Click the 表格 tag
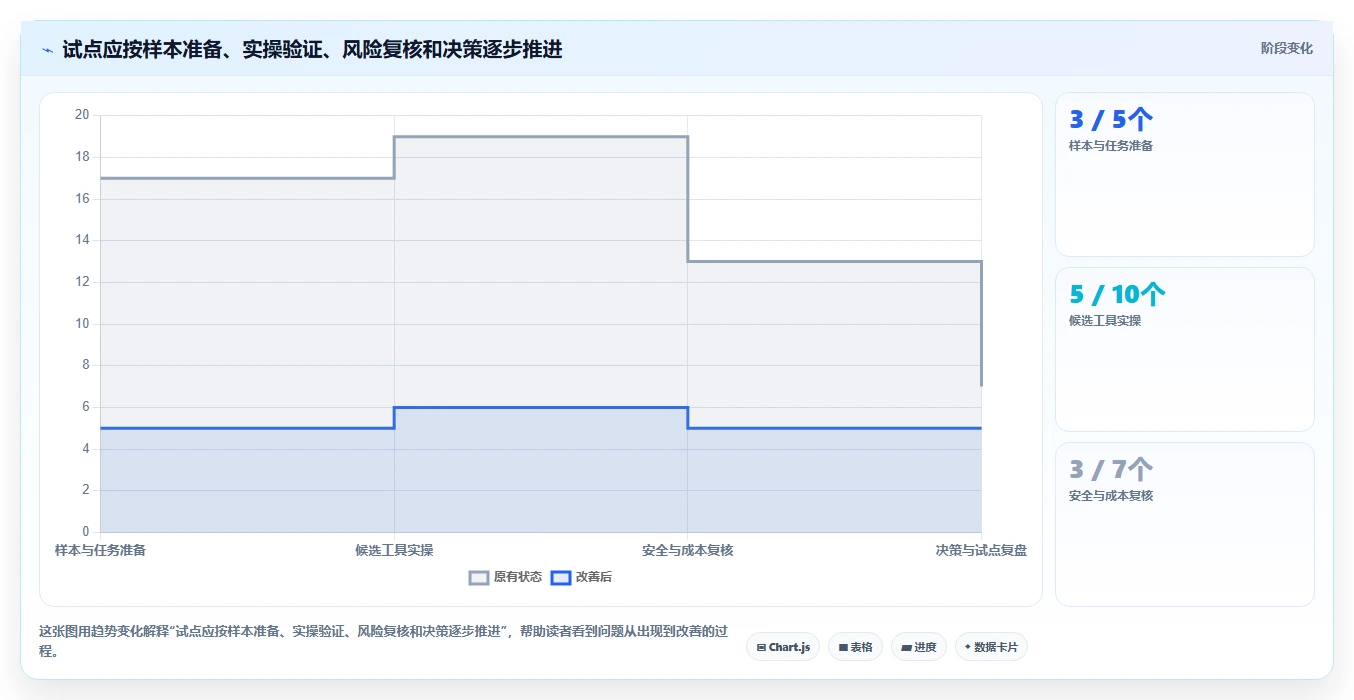The height and width of the screenshot is (700, 1354). [856, 647]
